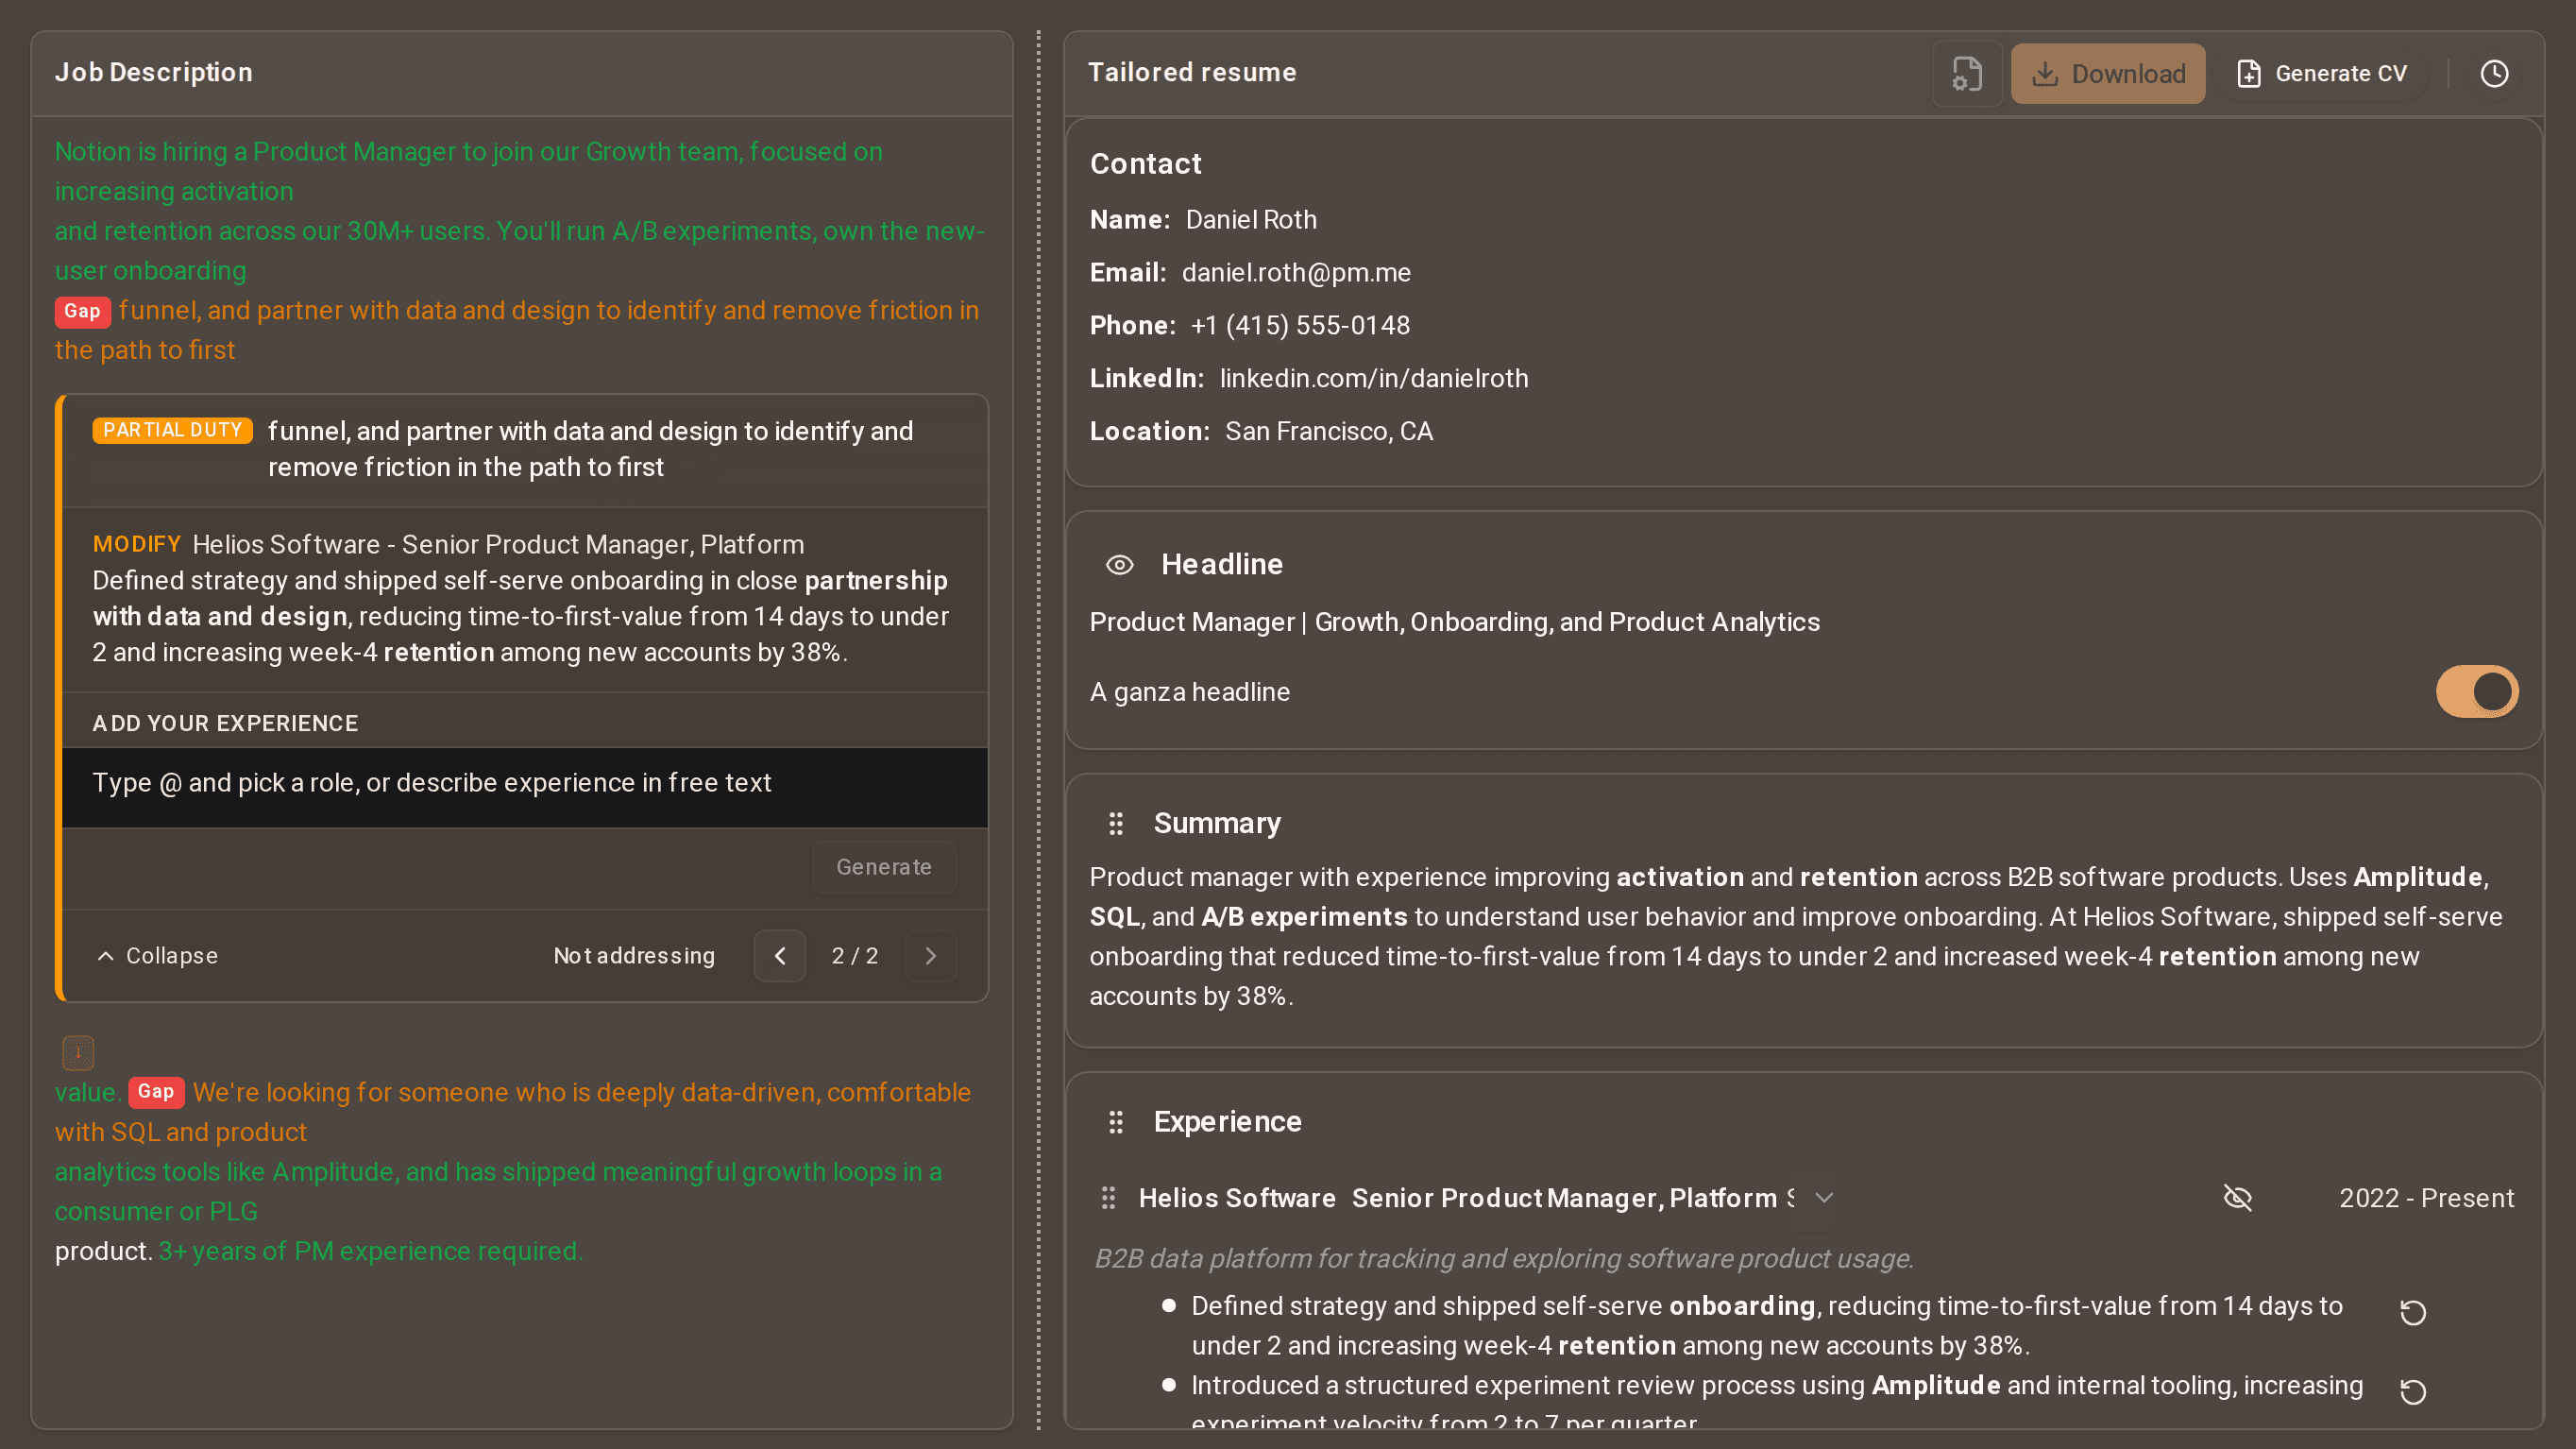This screenshot has width=2576, height=1449.
Task: Grab the Experience section drag handle
Action: pos(1116,1122)
